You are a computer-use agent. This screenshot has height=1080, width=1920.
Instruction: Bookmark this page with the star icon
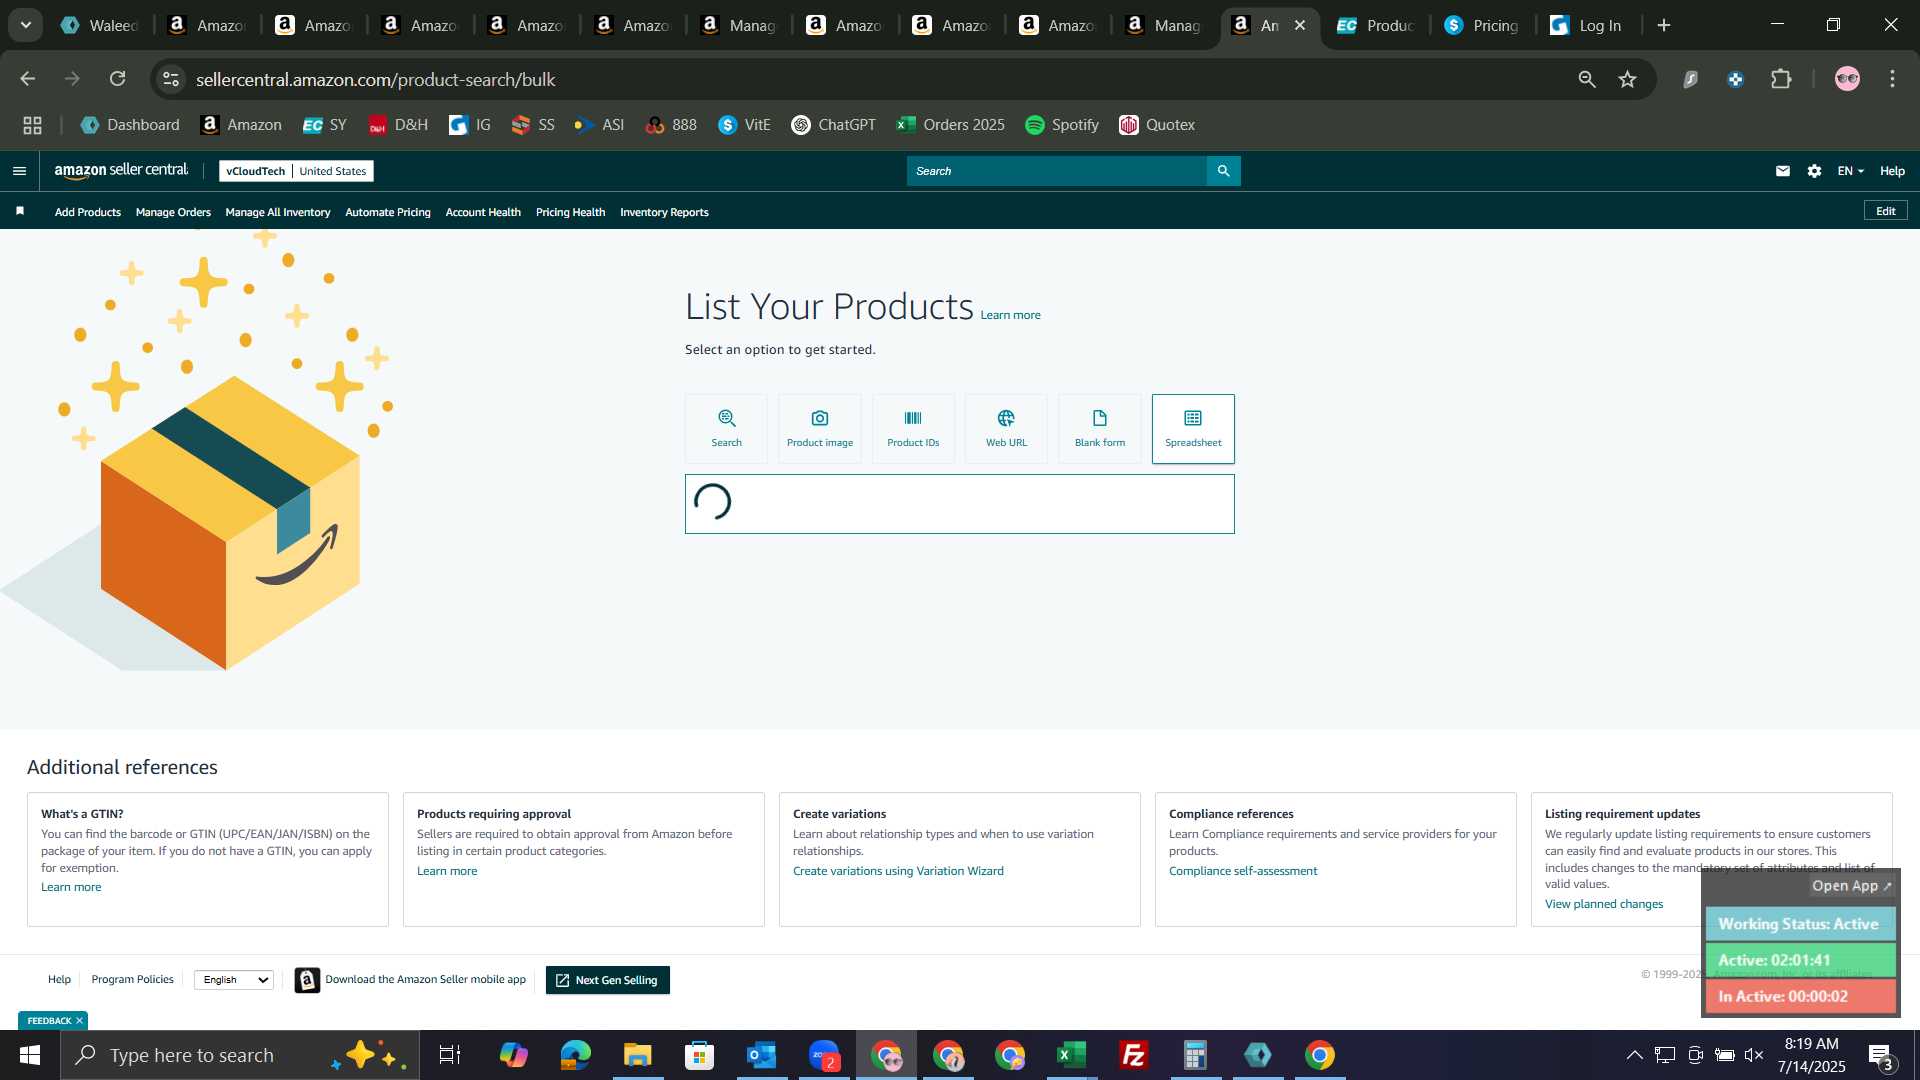[x=1627, y=79]
